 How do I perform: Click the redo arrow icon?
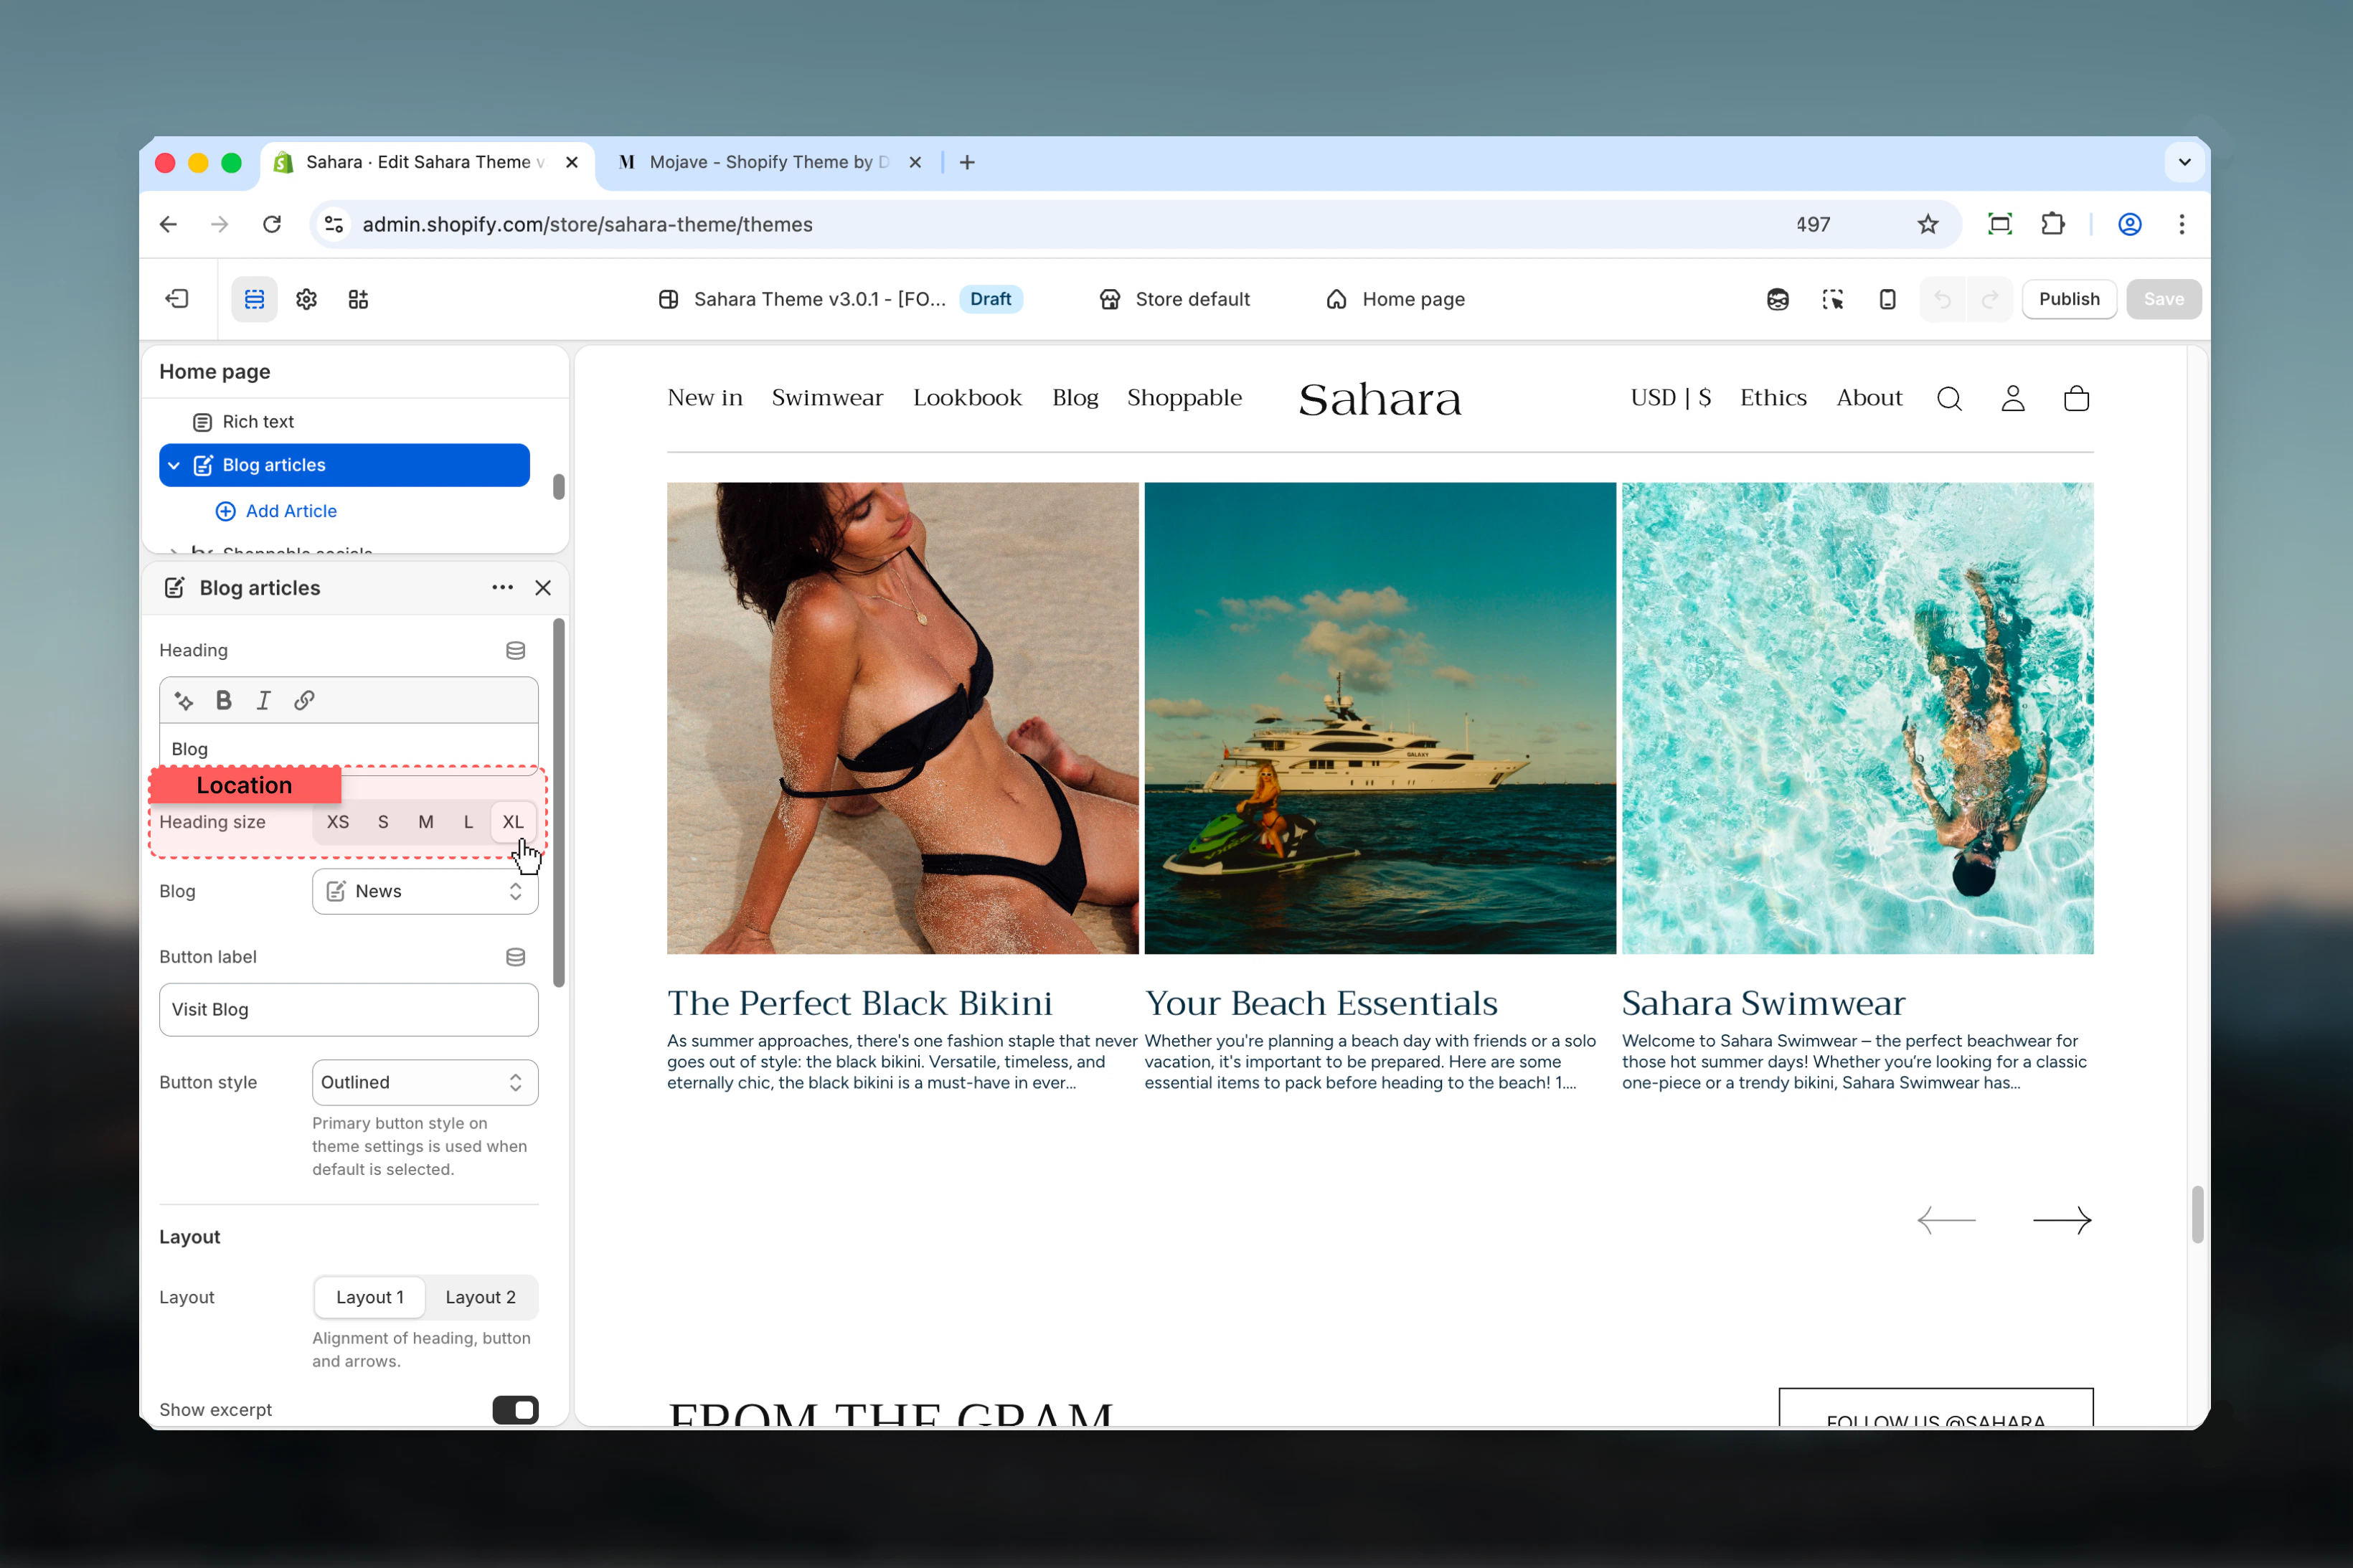[x=1990, y=299]
